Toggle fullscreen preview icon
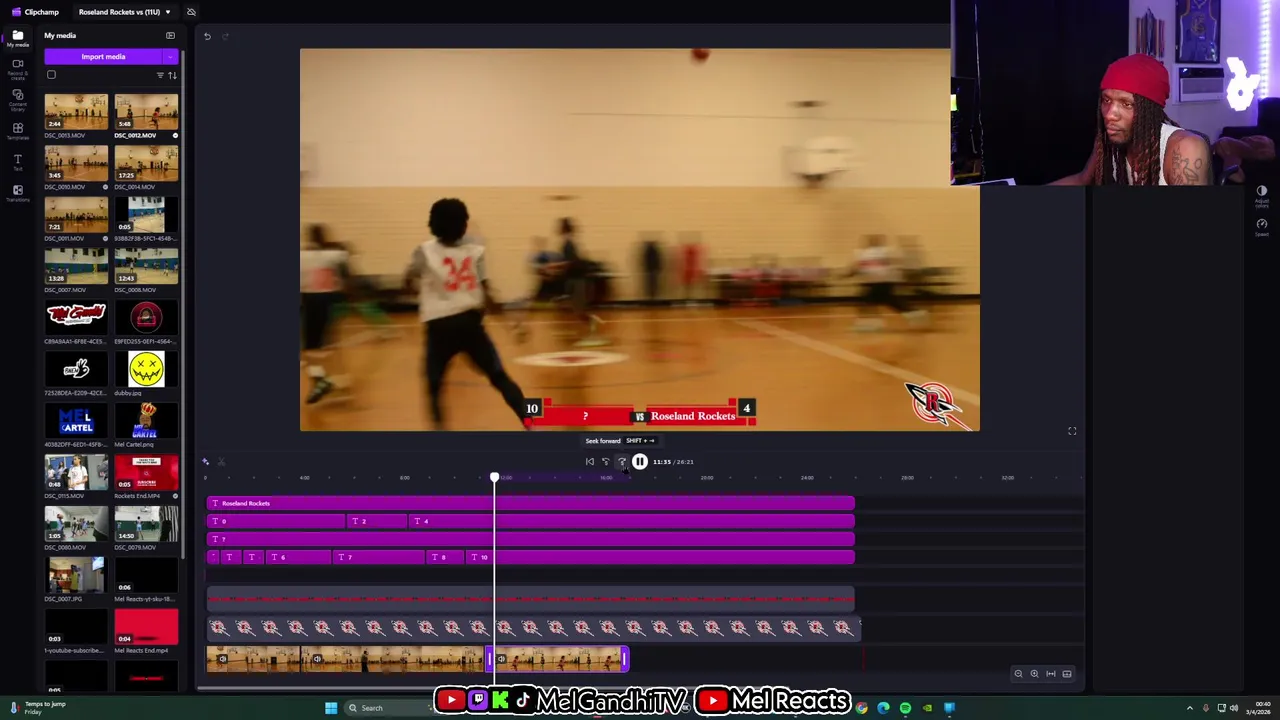1280x720 pixels. (x=1072, y=431)
